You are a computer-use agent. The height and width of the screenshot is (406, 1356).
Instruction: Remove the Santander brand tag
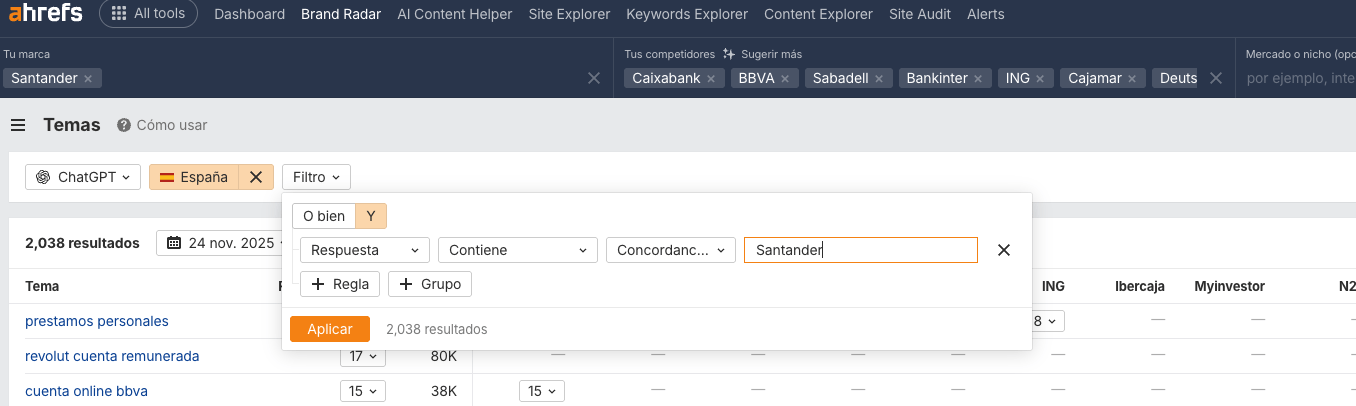[x=88, y=78]
